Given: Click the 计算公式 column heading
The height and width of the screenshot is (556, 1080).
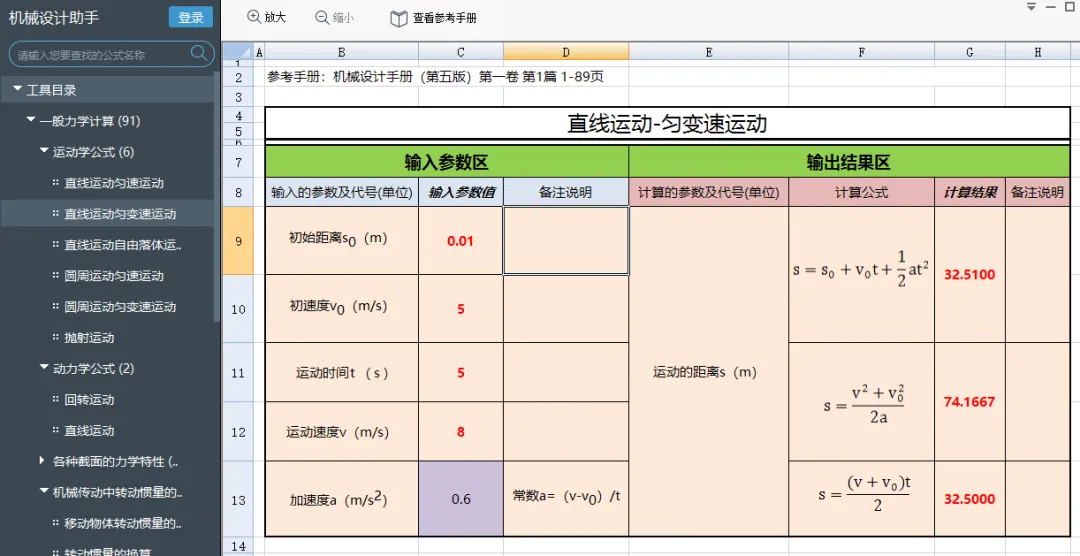Looking at the screenshot, I should (x=862, y=193).
